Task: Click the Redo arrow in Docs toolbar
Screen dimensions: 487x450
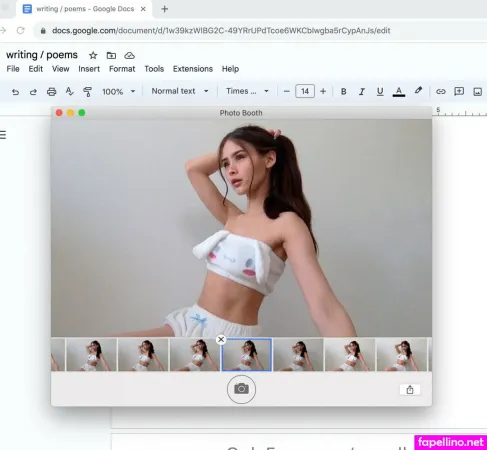Action: 33,92
